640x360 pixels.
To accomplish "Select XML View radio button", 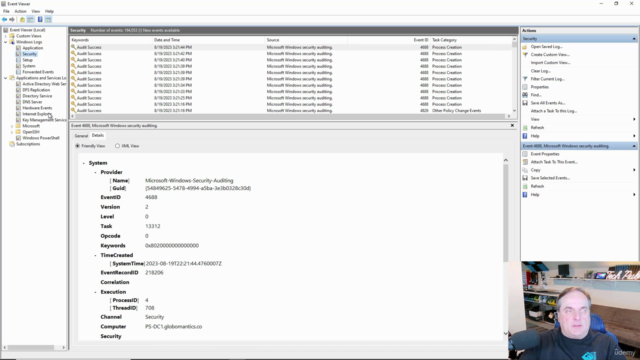I will click(118, 146).
